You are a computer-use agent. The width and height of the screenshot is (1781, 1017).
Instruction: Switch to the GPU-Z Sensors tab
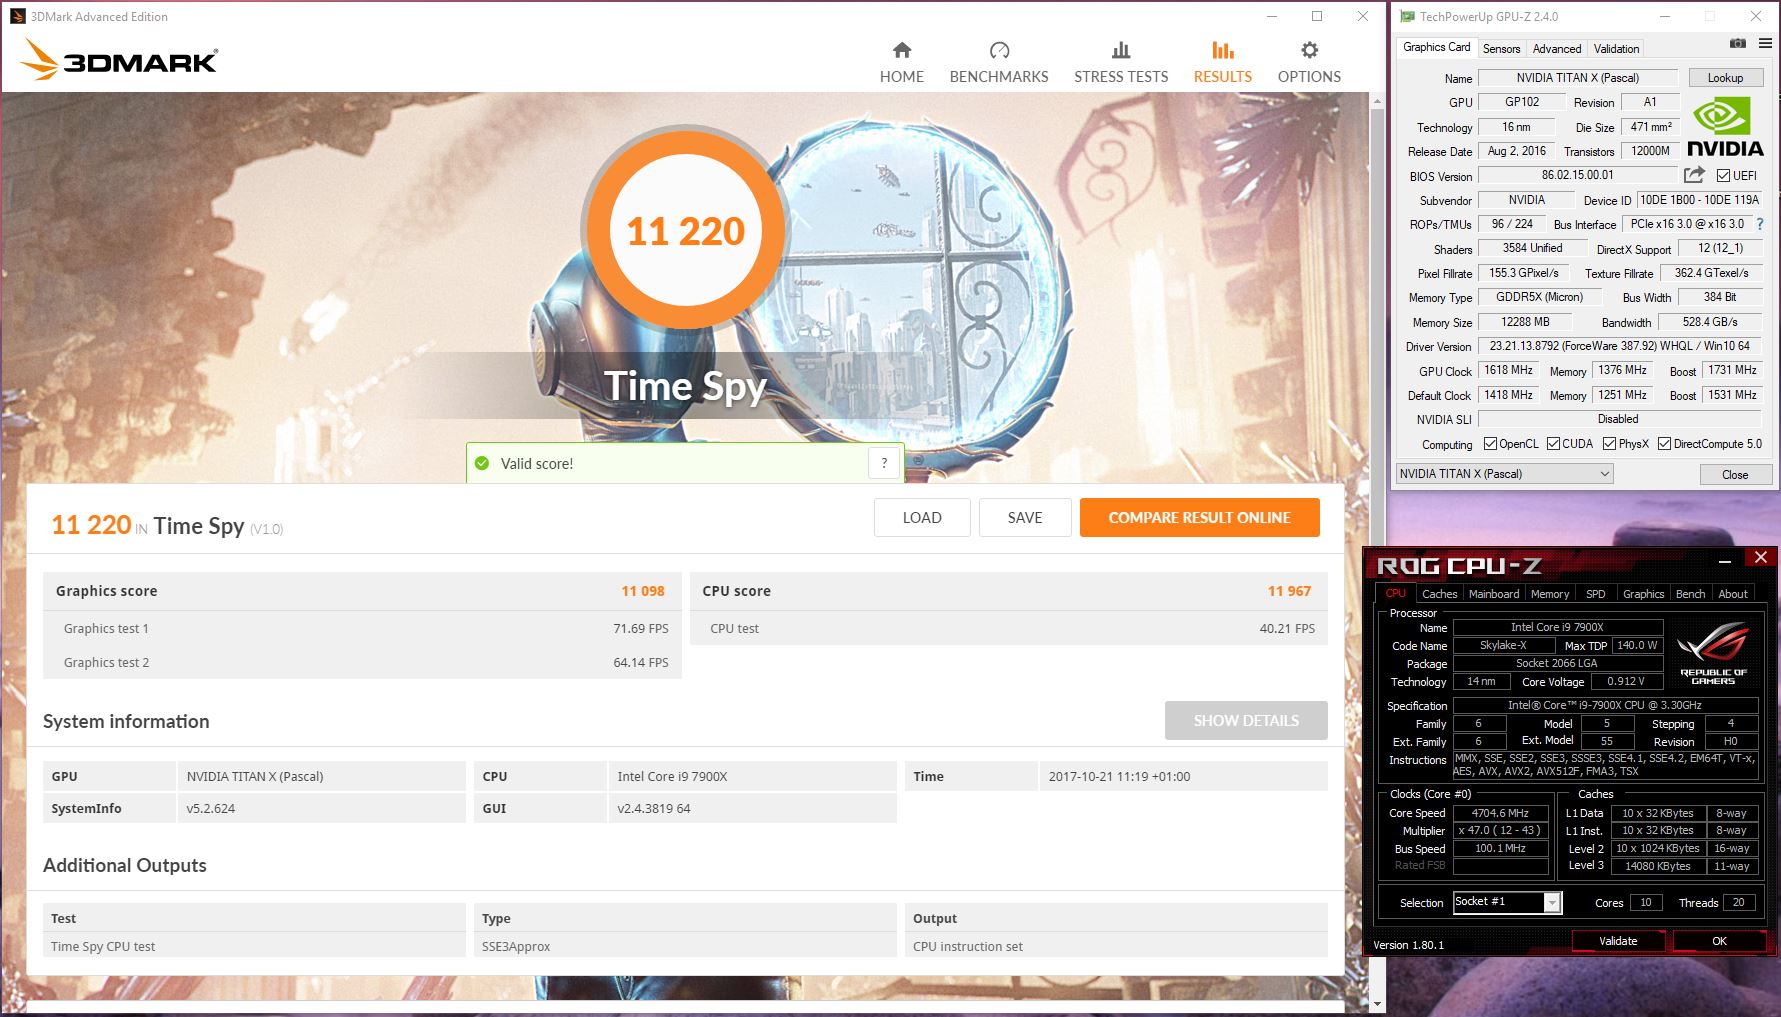pyautogui.click(x=1501, y=49)
